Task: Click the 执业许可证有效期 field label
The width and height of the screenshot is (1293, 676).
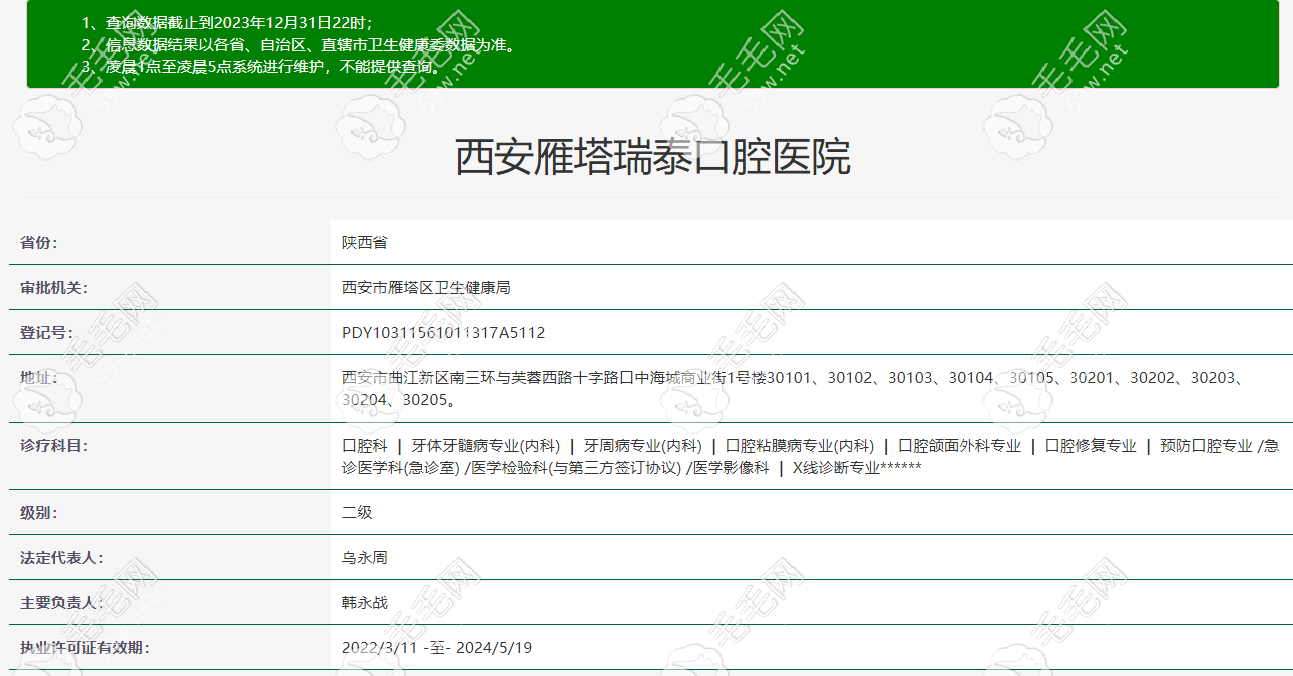Action: tap(84, 648)
